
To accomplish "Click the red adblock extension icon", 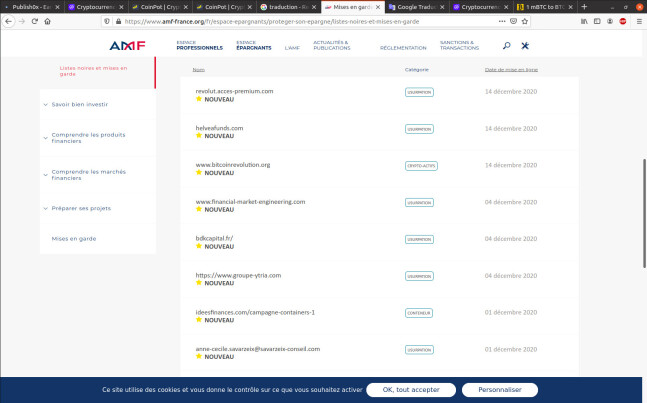I will [x=623, y=21].
